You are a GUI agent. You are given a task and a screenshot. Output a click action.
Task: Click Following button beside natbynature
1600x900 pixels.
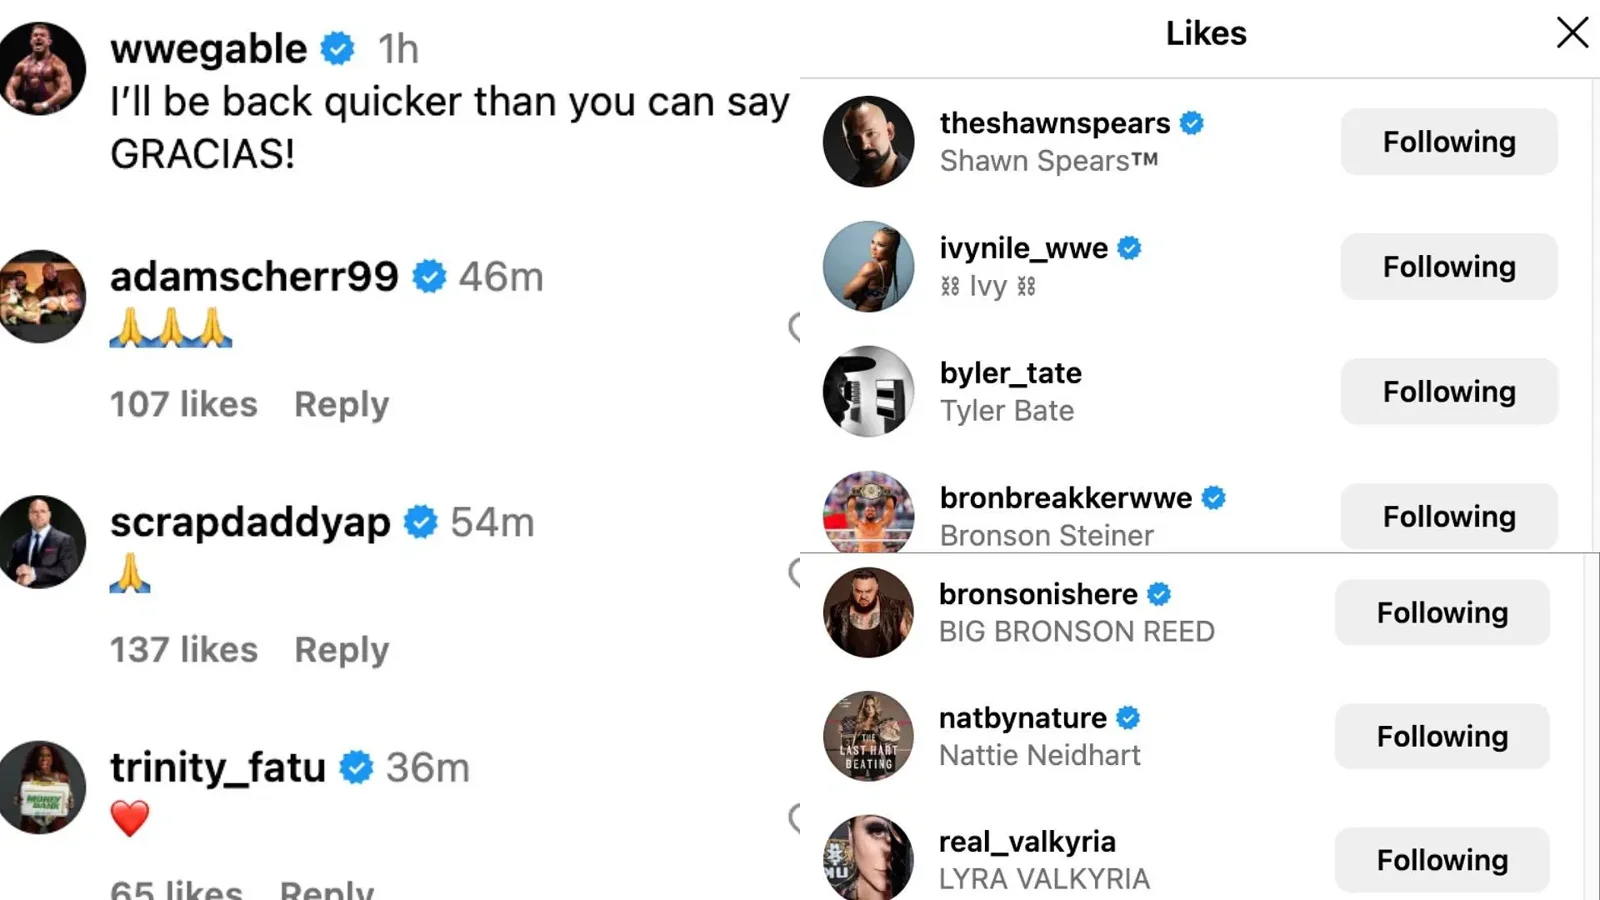[x=1441, y=737]
